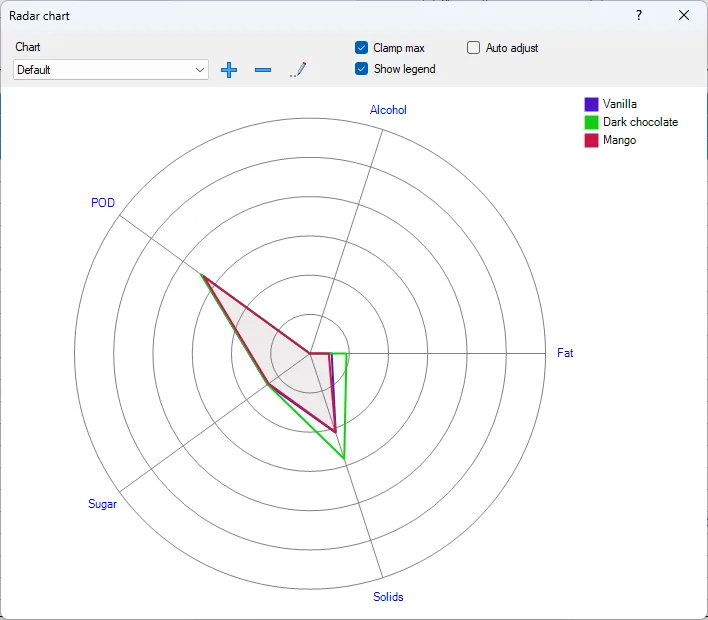Open help with the question mark
The width and height of the screenshot is (708, 620).
tap(638, 15)
